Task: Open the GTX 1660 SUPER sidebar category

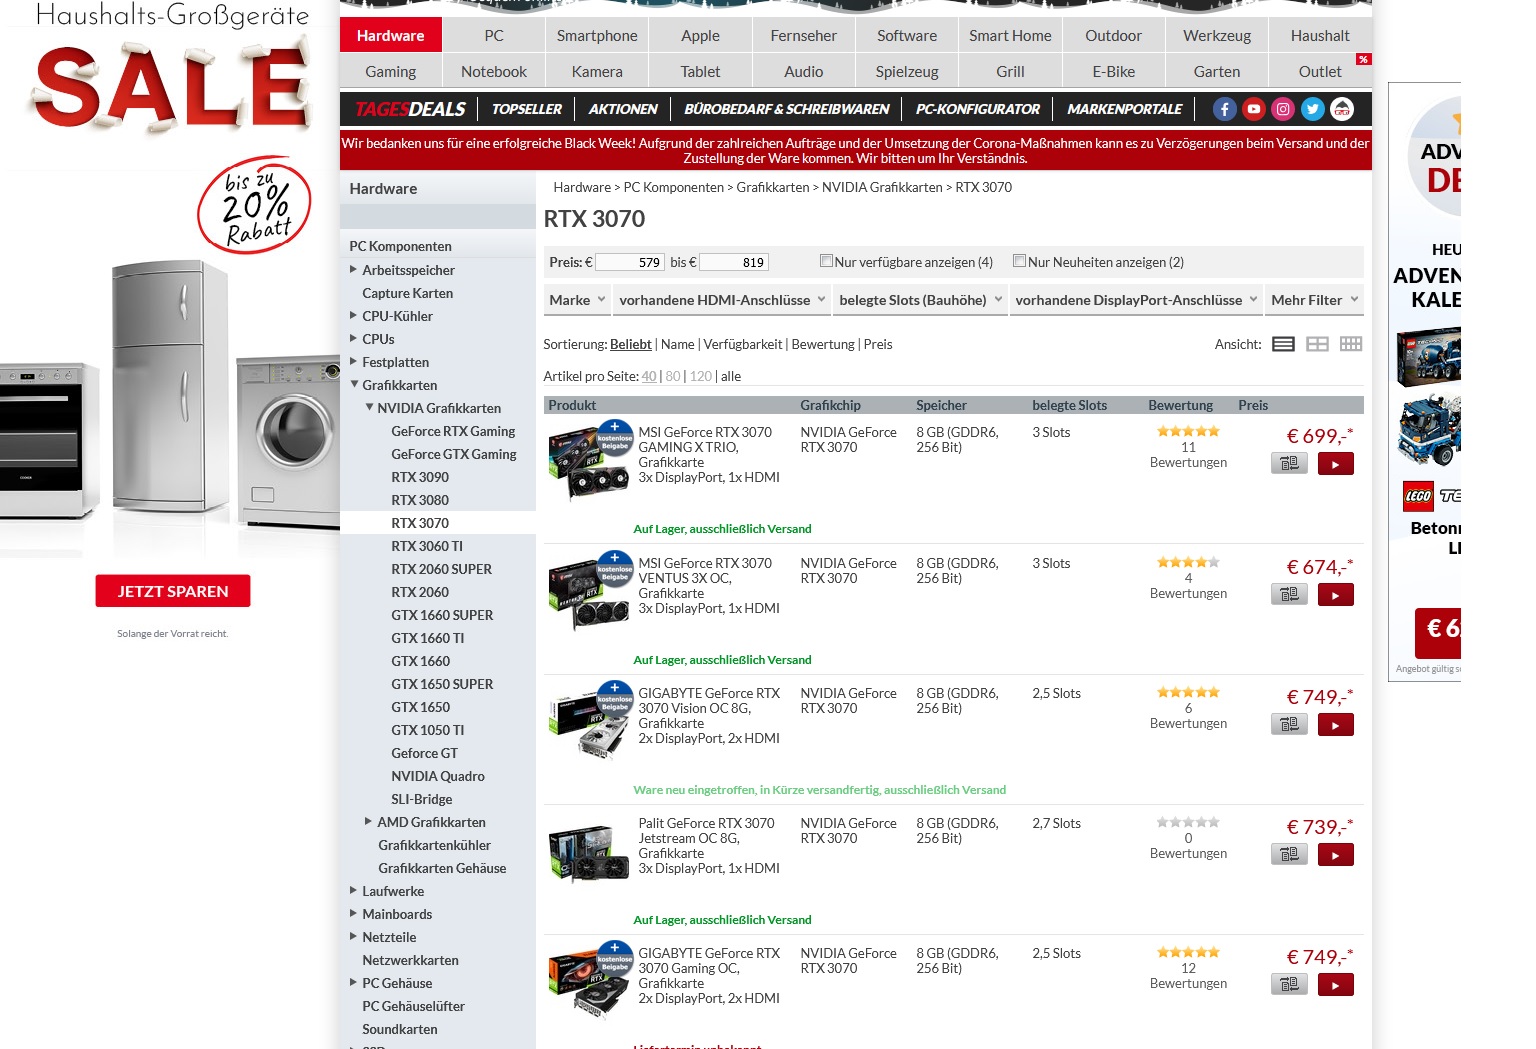Action: click(442, 615)
